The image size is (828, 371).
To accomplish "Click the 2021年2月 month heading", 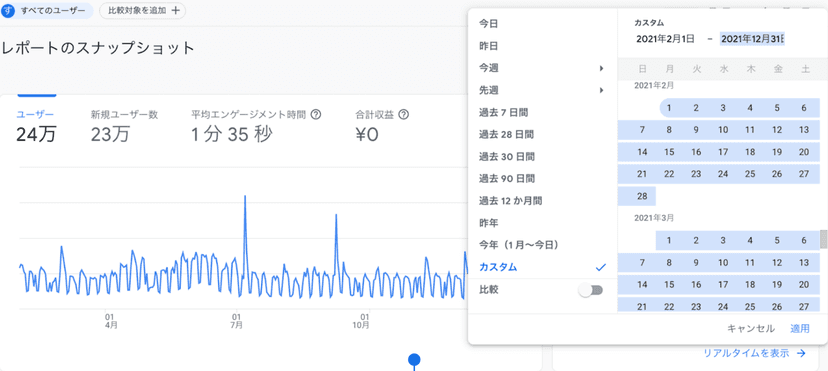I will point(654,85).
